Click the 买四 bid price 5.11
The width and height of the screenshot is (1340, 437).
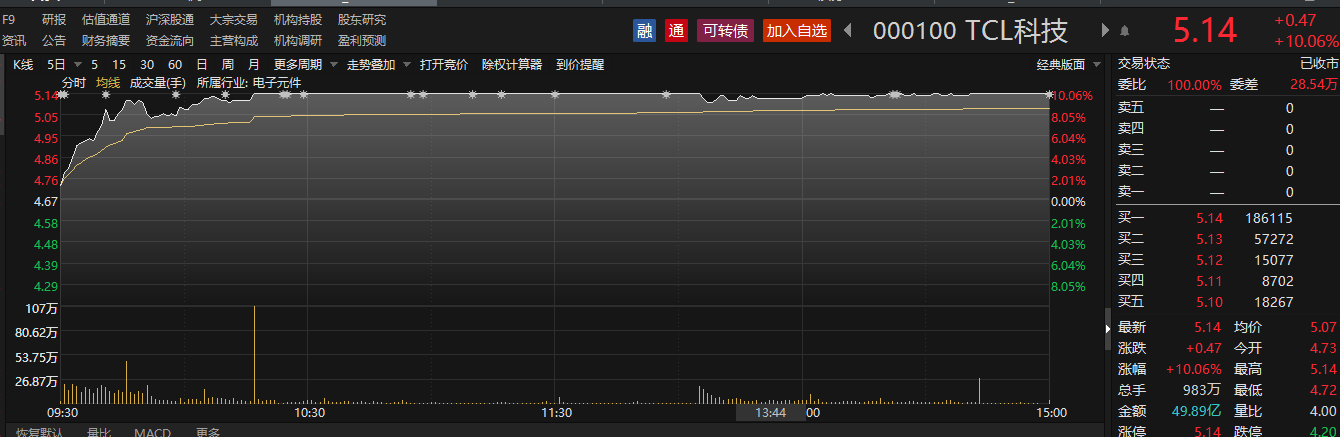1210,281
